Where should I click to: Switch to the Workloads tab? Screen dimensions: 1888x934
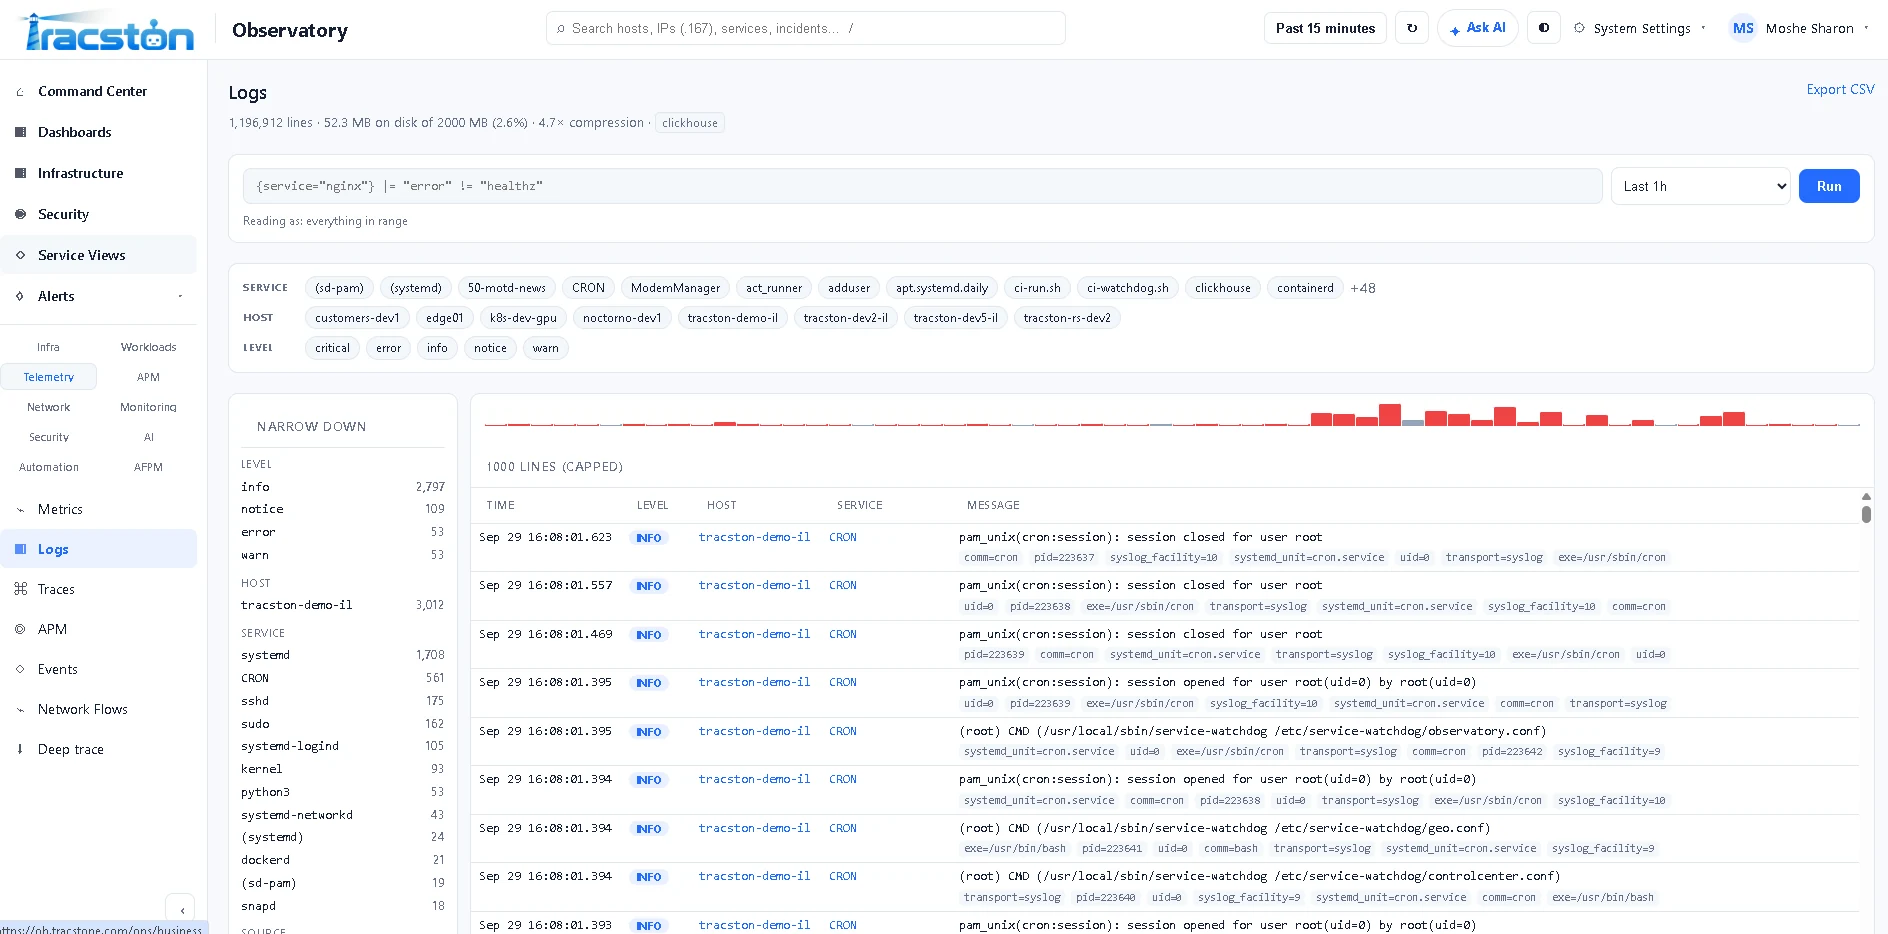[148, 347]
